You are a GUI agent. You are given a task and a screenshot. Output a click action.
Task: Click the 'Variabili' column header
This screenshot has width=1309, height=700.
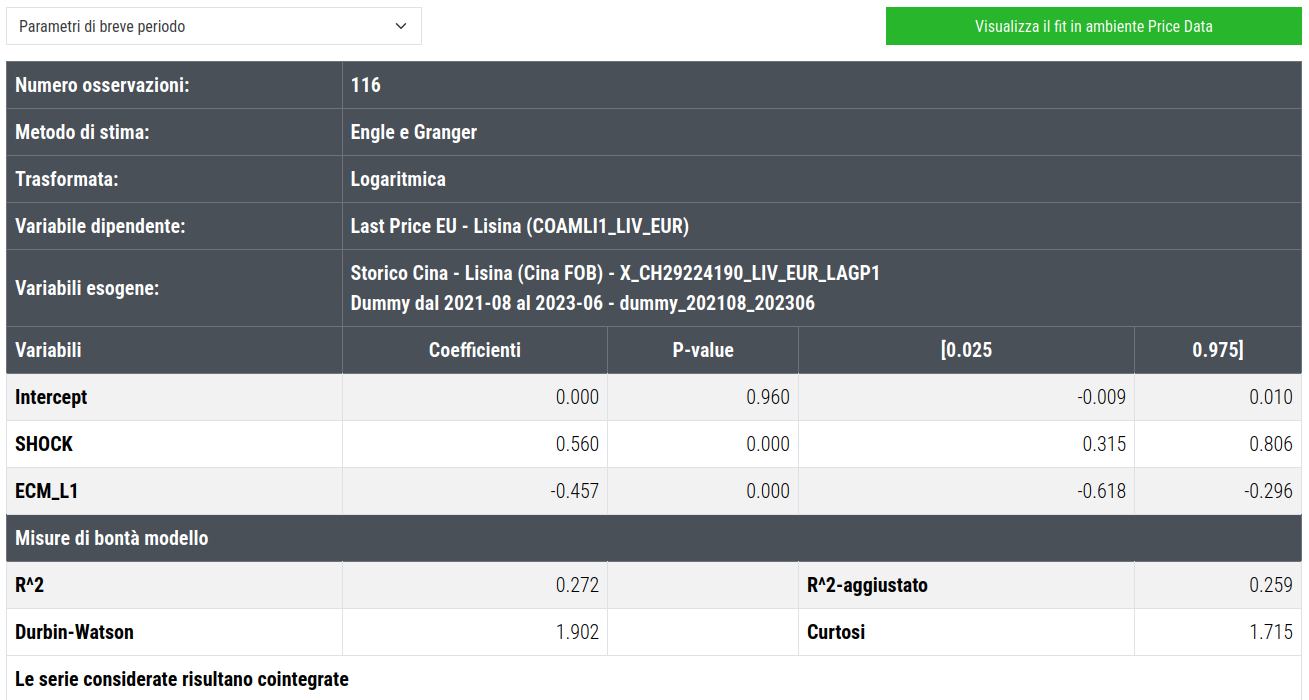(48, 350)
